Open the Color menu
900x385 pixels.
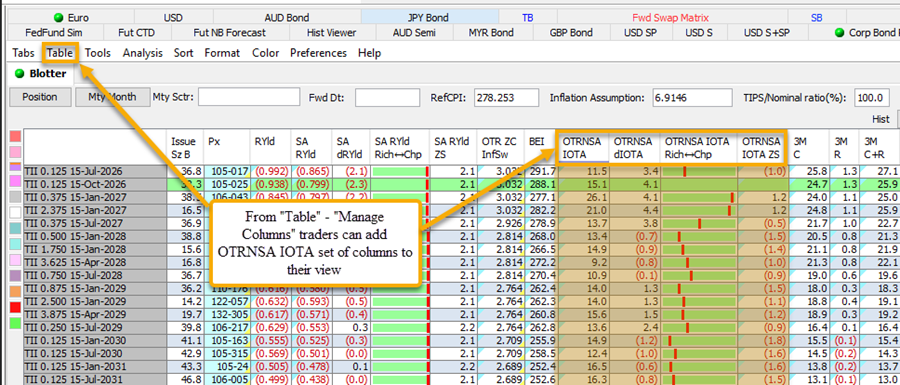266,53
